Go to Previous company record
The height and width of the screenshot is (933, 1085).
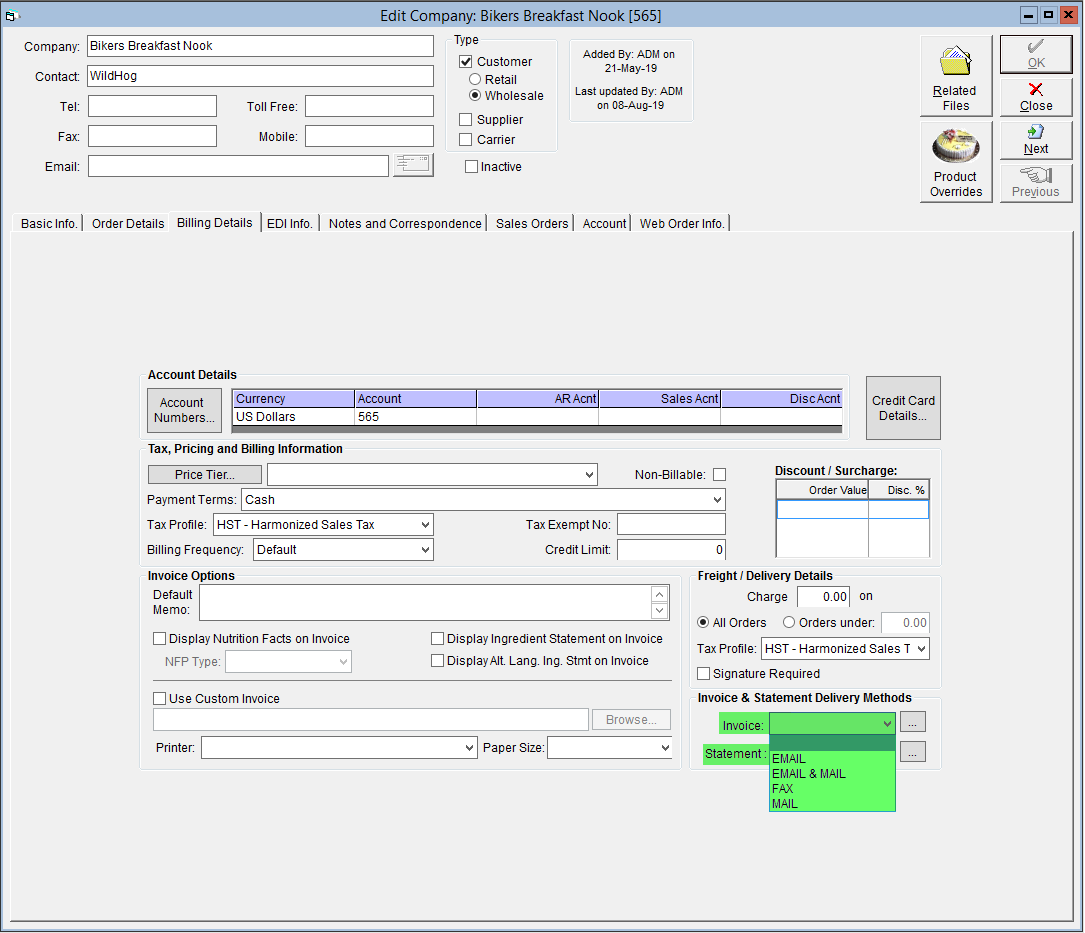pyautogui.click(x=1035, y=183)
